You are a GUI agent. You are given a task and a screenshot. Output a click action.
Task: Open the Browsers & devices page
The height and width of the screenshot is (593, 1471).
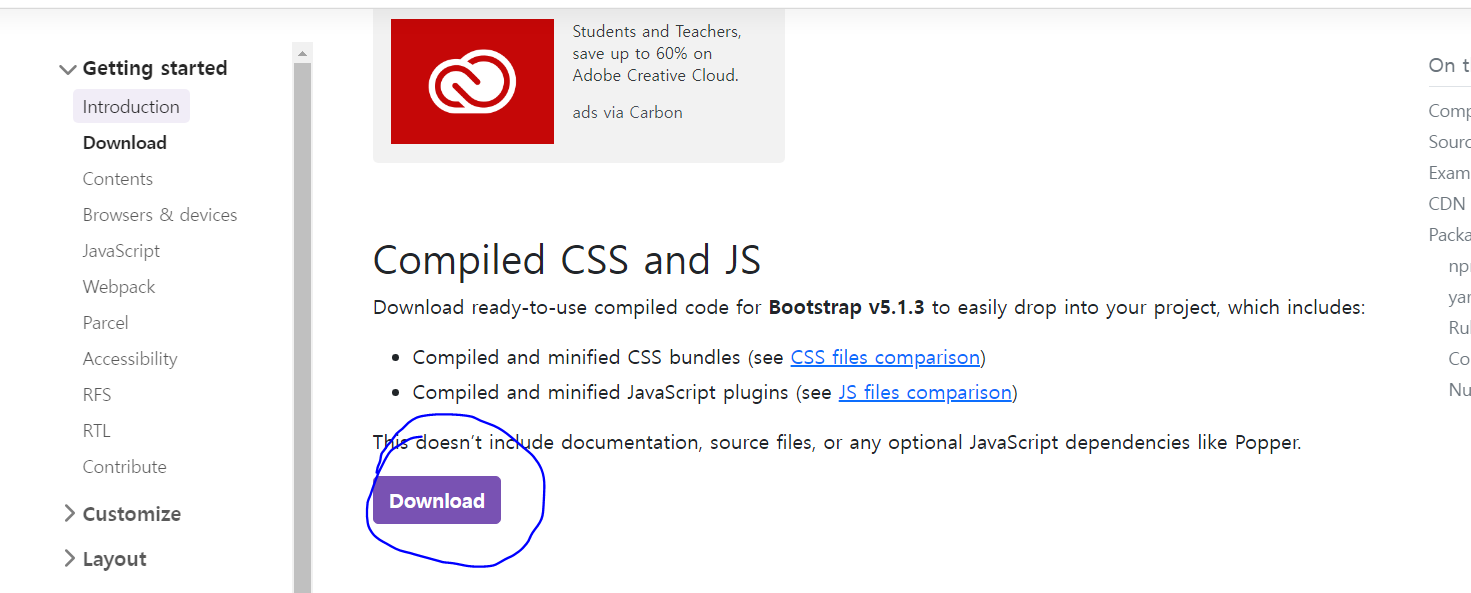[x=160, y=214]
